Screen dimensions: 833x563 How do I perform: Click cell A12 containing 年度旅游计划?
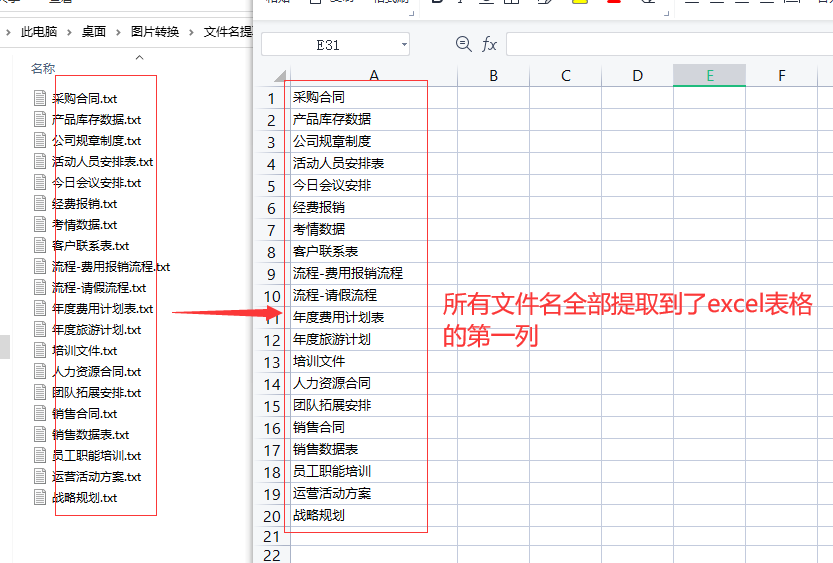(374, 340)
